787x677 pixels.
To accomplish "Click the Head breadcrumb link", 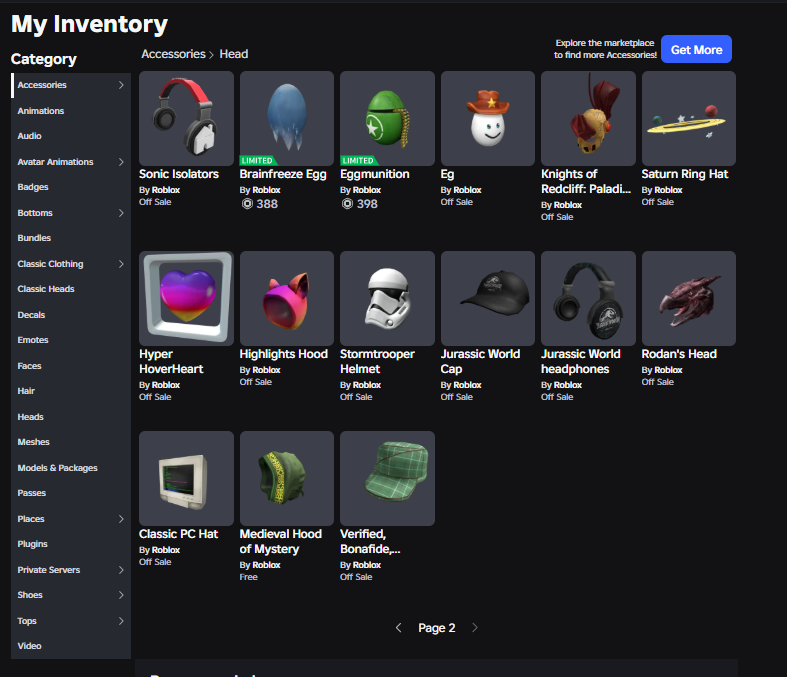I will tap(233, 54).
